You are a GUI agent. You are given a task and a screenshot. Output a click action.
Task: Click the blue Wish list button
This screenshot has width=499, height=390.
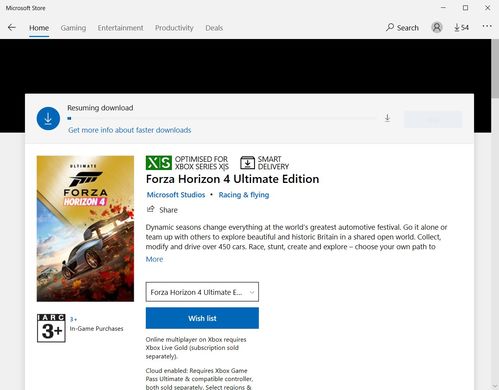202,318
